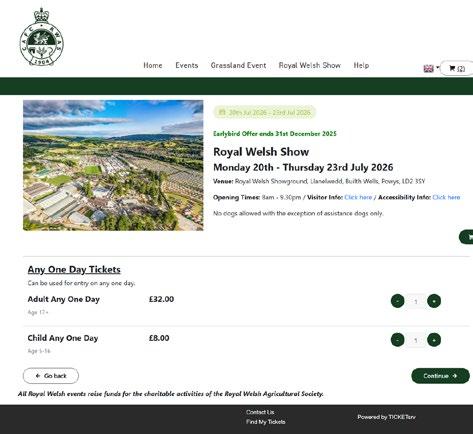Image resolution: width=473 pixels, height=434 pixels.
Task: Open the Help menu item
Action: pyautogui.click(x=361, y=65)
